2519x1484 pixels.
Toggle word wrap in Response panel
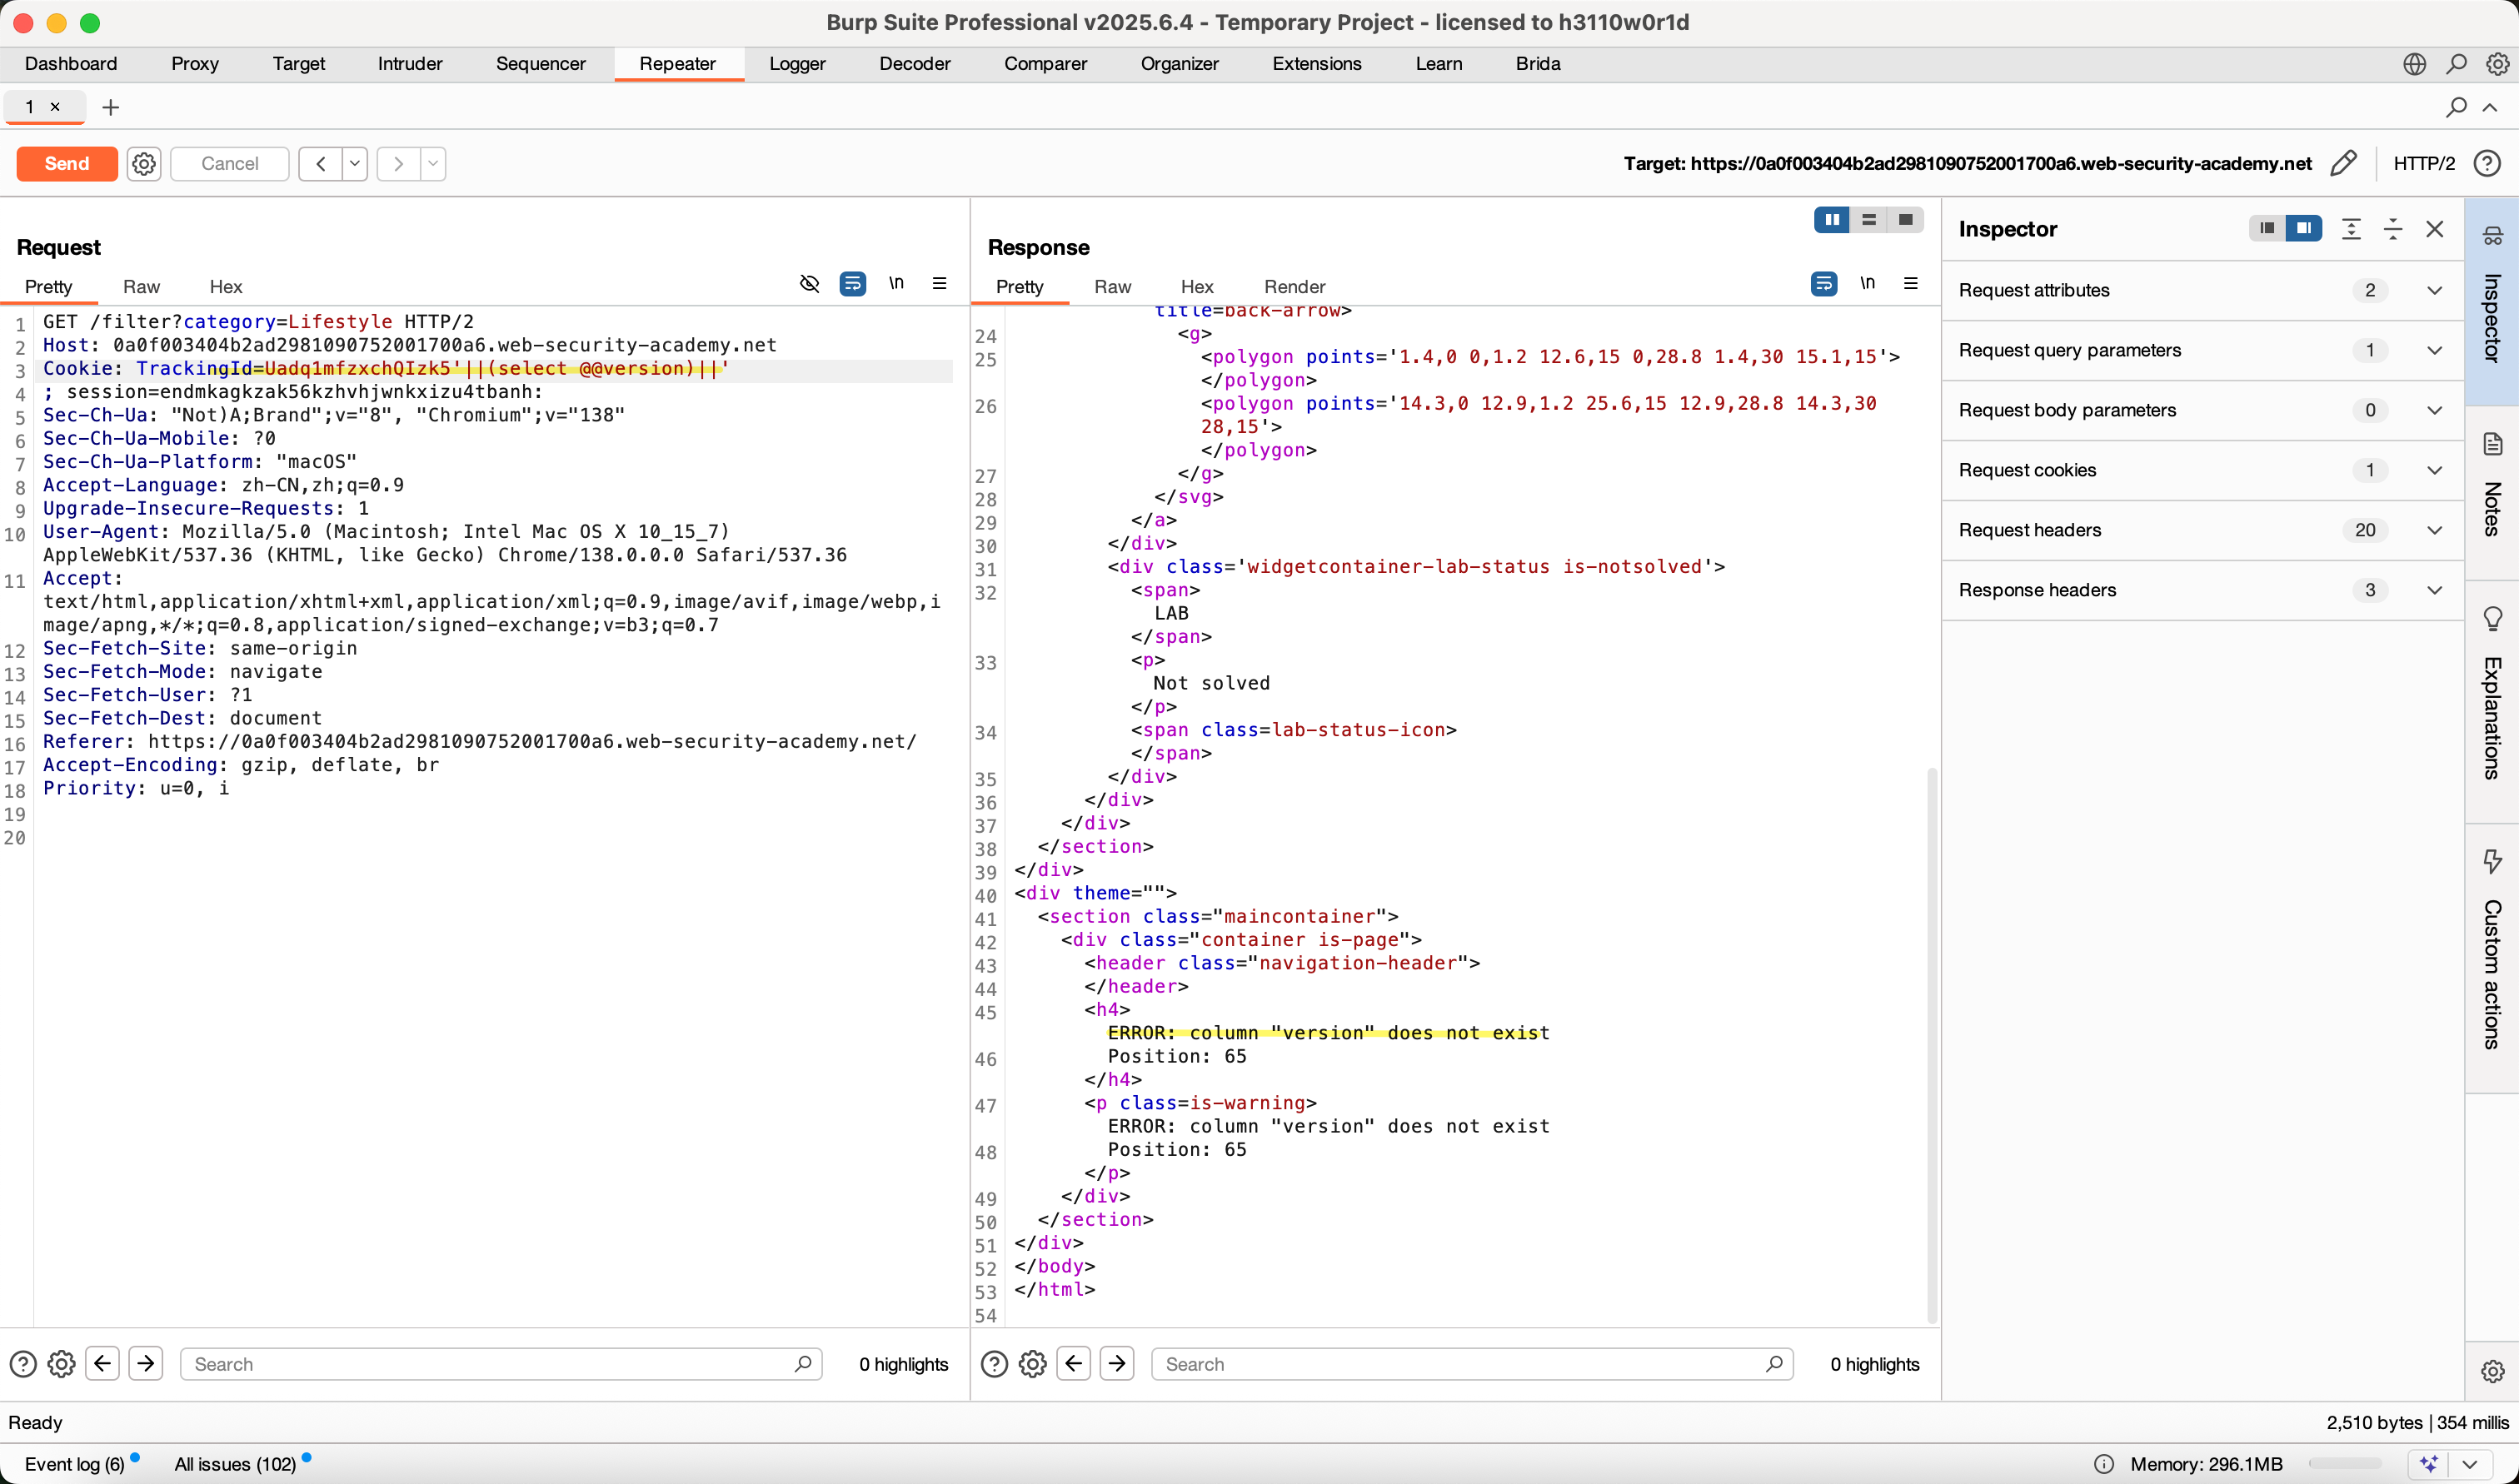coord(1823,284)
